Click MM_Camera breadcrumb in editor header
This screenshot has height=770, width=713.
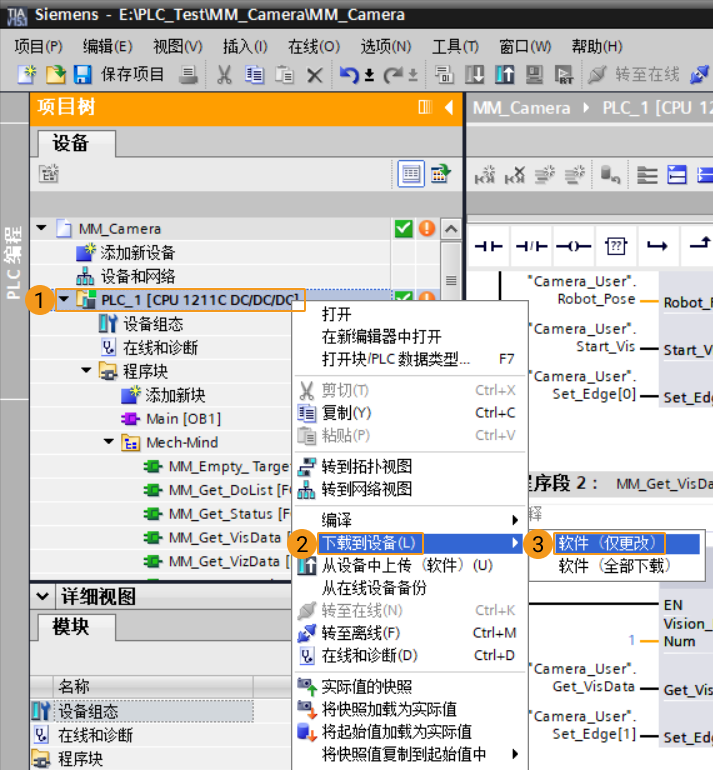(521, 108)
